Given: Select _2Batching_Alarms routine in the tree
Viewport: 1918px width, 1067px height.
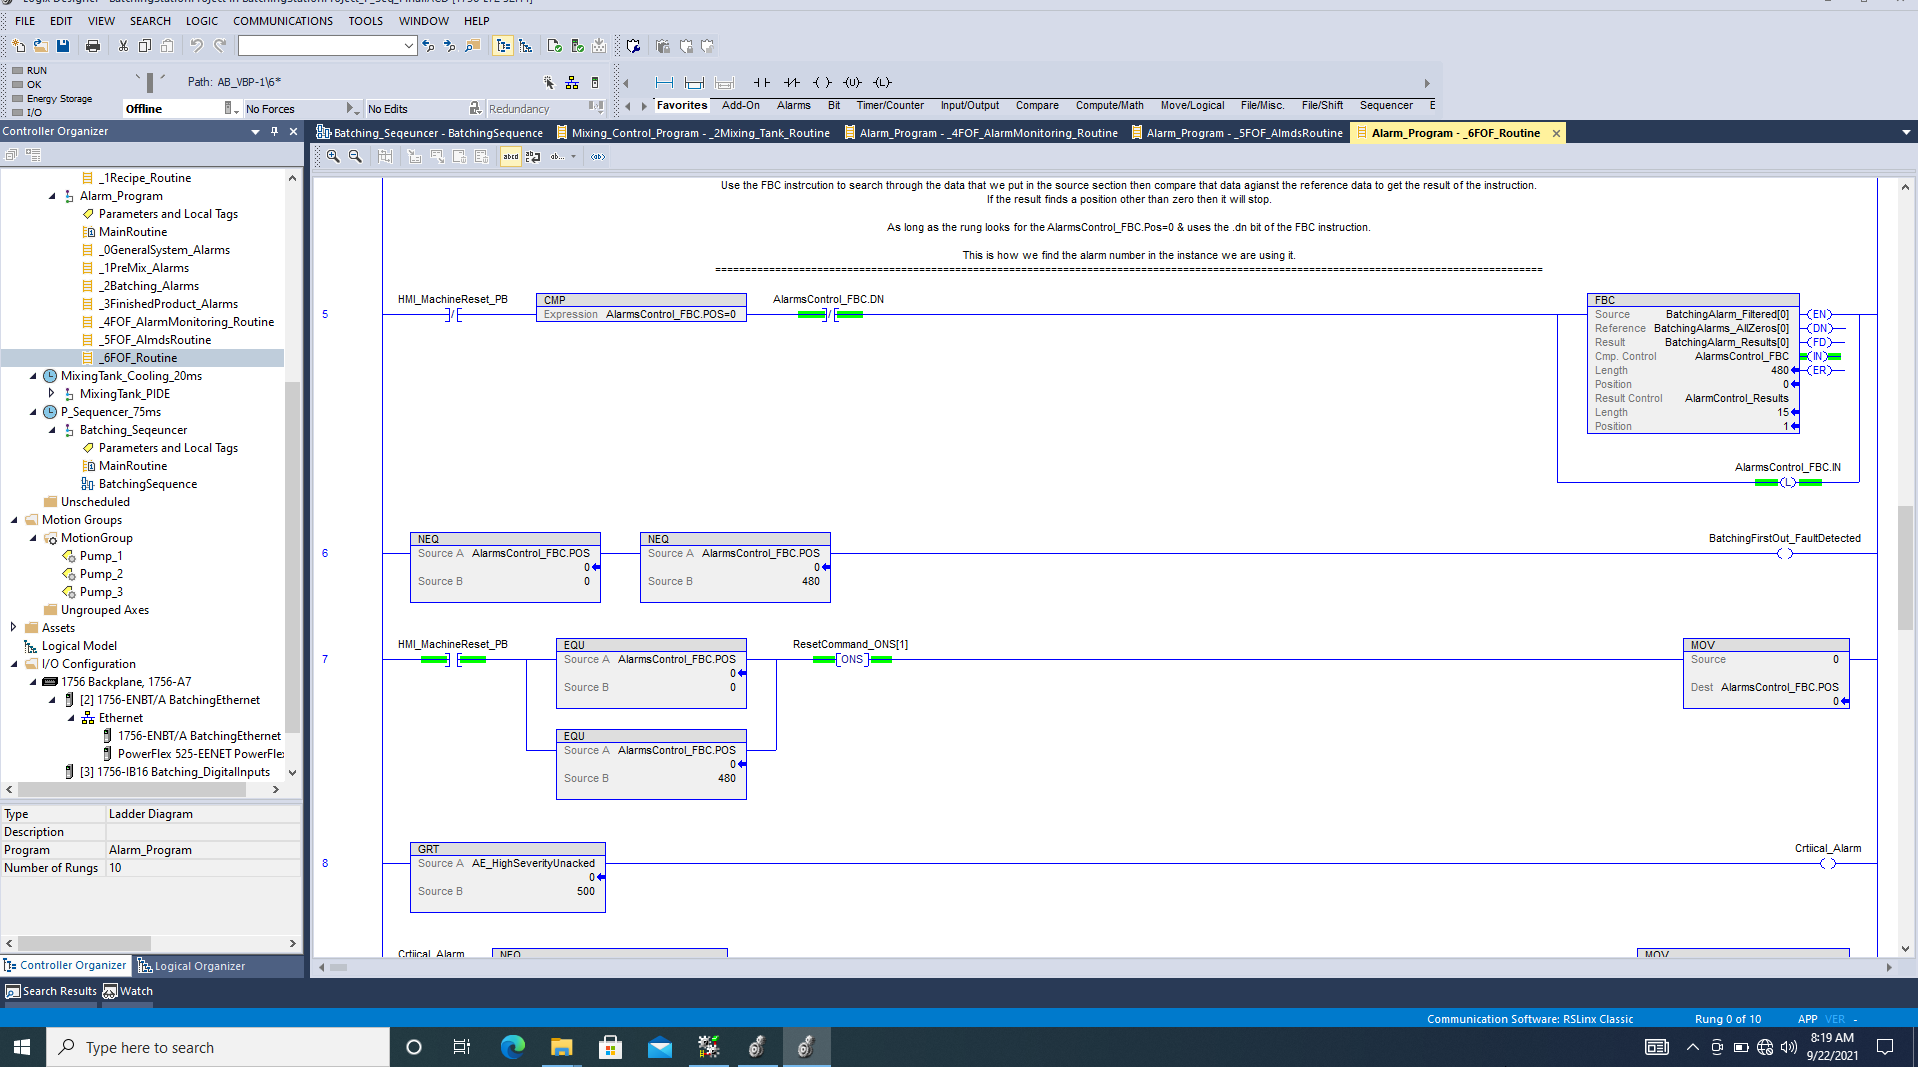Looking at the screenshot, I should tap(148, 286).
